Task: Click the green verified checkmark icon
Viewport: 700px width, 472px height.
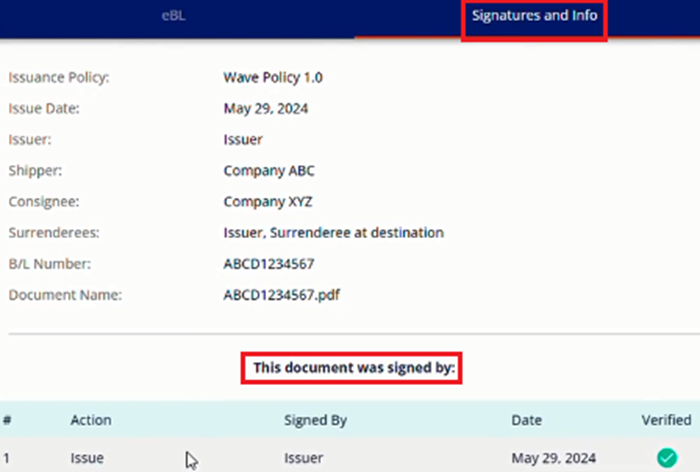Action: pyautogui.click(x=667, y=458)
